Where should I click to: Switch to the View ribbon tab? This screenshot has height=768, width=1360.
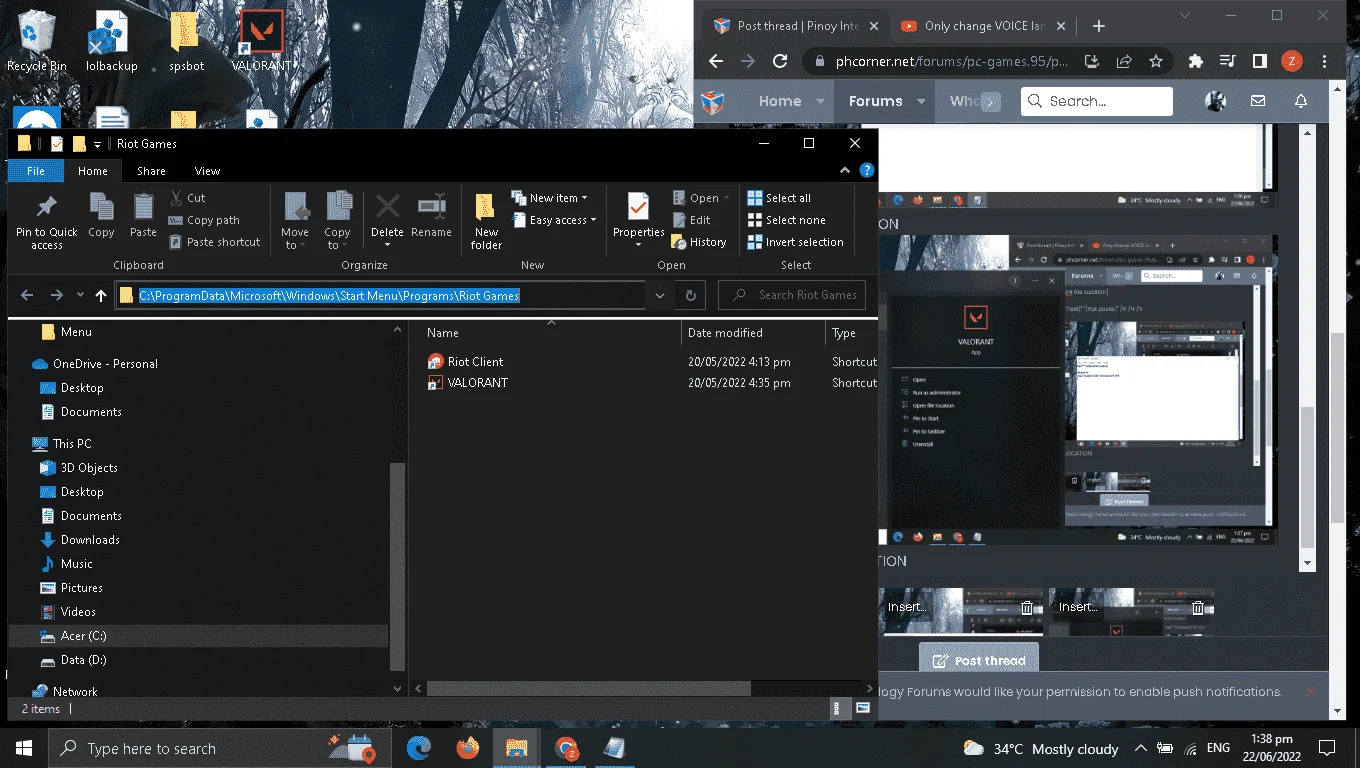(x=207, y=171)
